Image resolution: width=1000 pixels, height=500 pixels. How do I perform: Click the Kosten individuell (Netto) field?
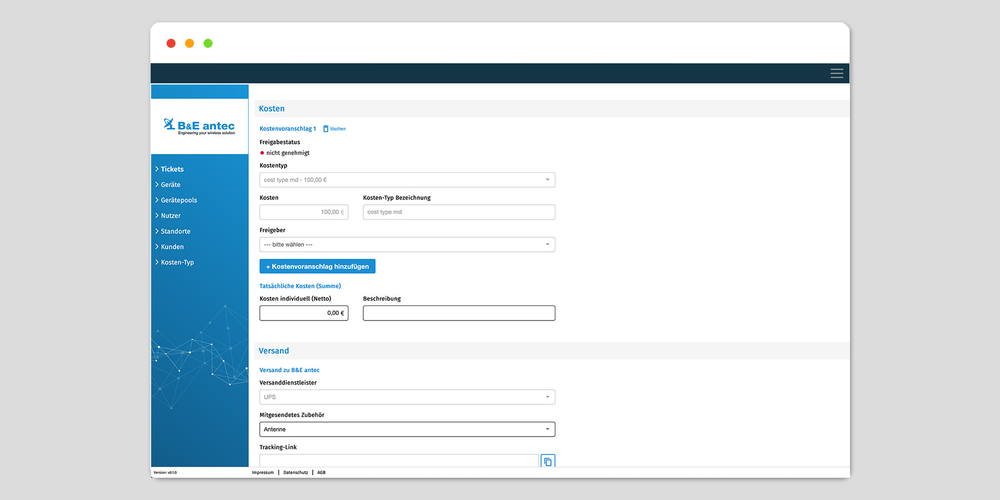(304, 313)
